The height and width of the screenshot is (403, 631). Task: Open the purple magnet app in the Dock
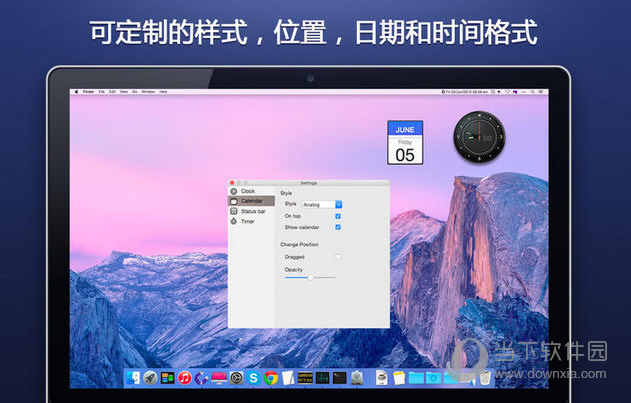pos(201,378)
